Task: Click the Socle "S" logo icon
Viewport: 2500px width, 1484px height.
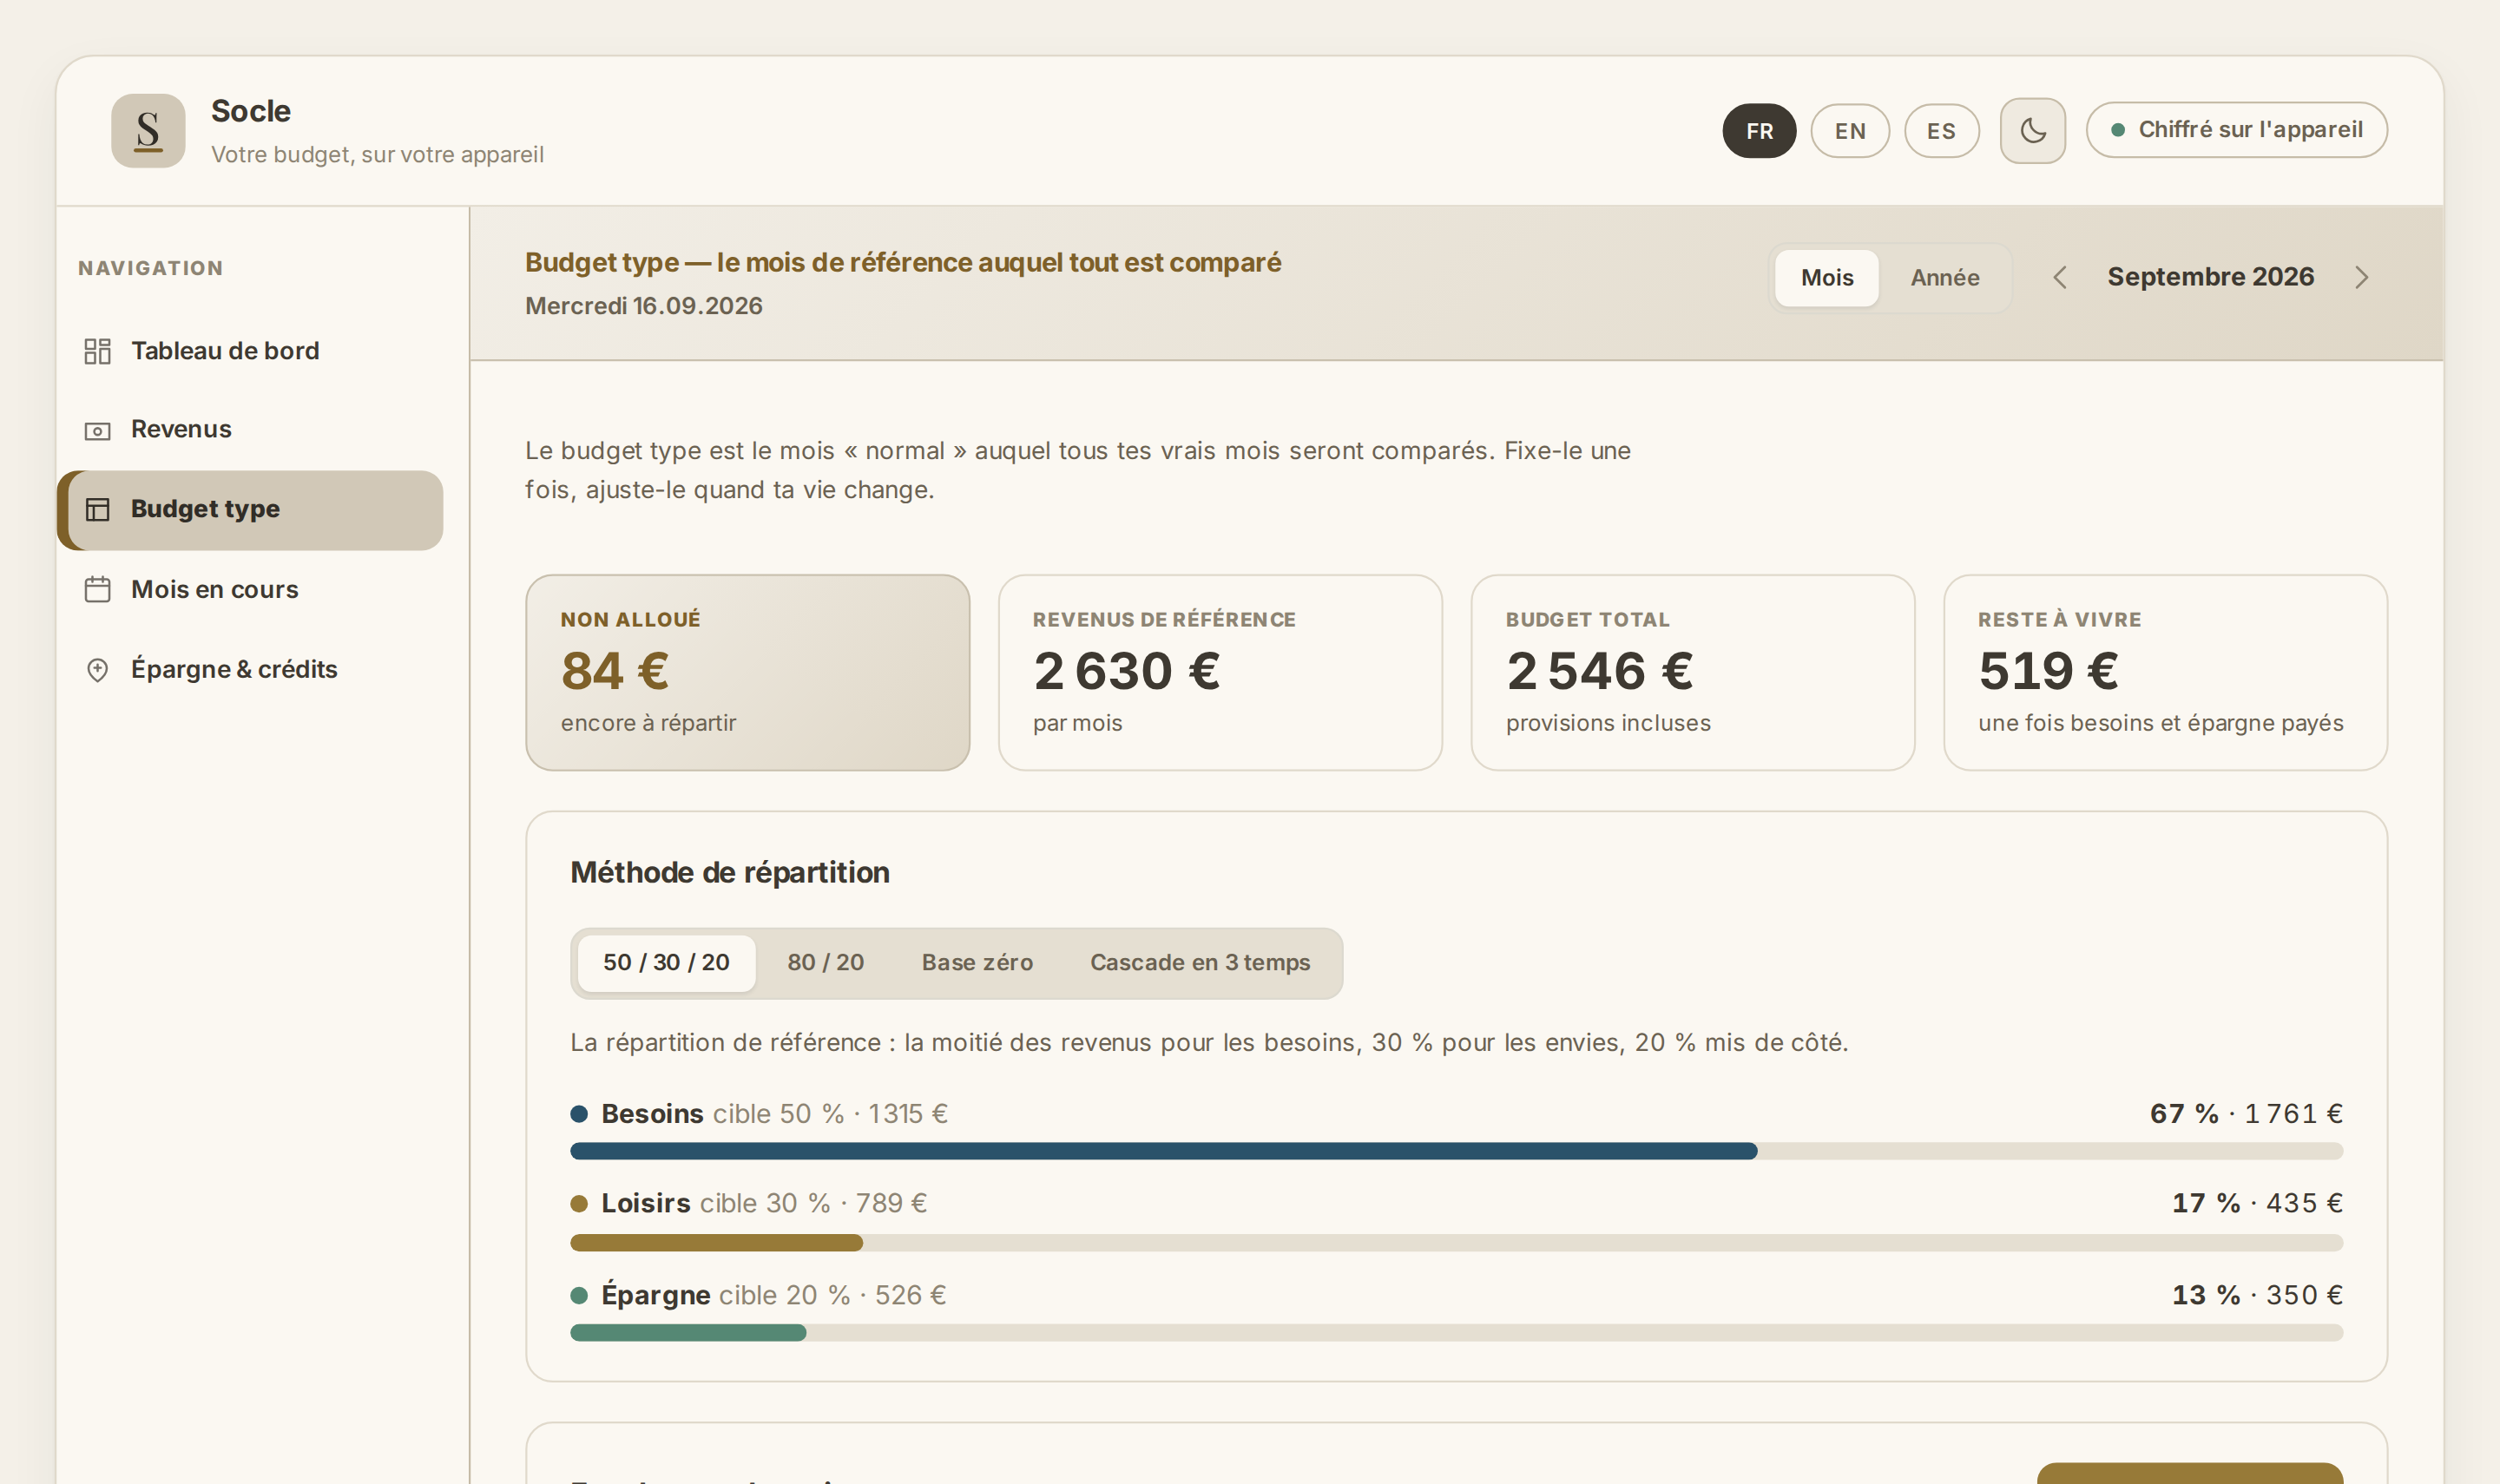Action: 148,131
